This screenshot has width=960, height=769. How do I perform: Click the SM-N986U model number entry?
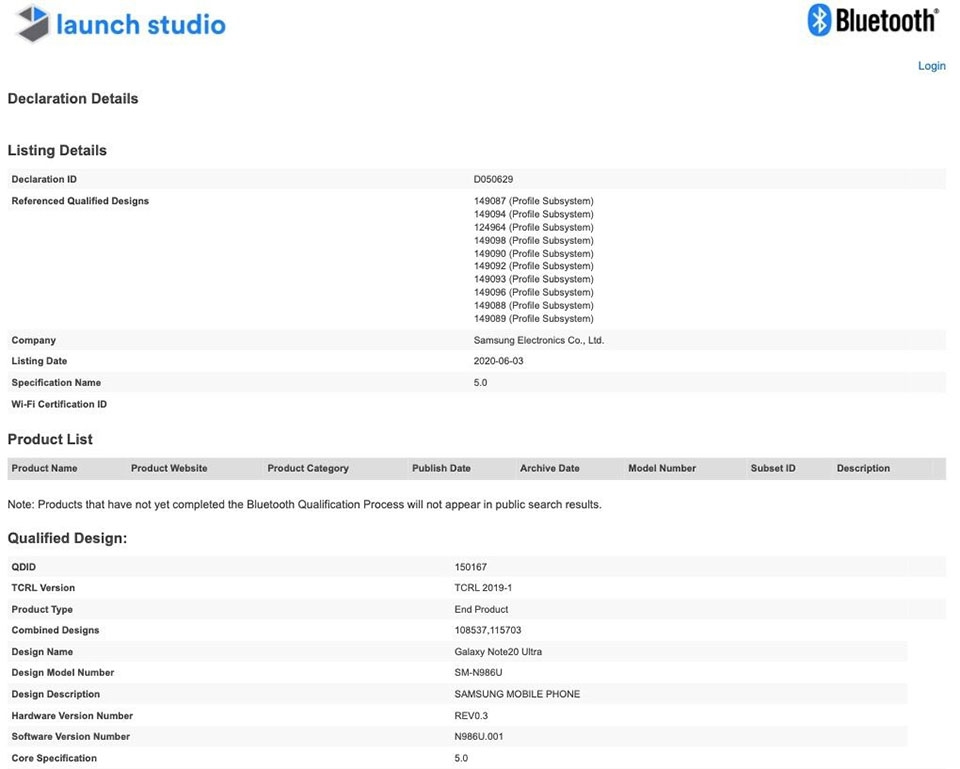(x=478, y=672)
